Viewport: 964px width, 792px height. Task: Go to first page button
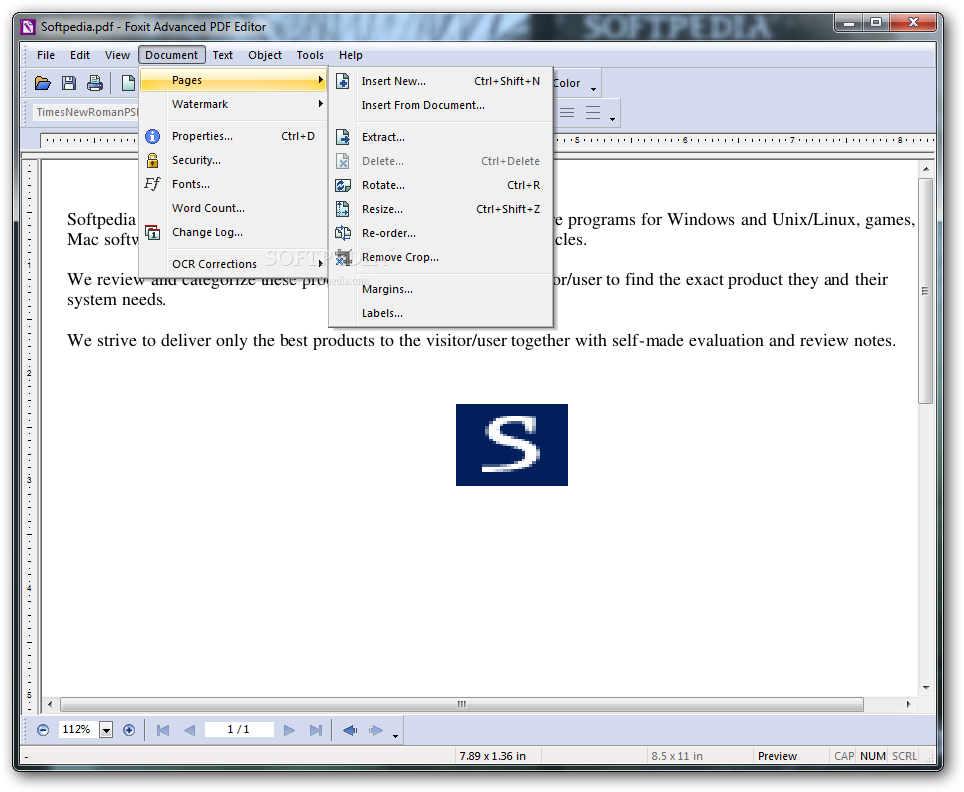[163, 730]
